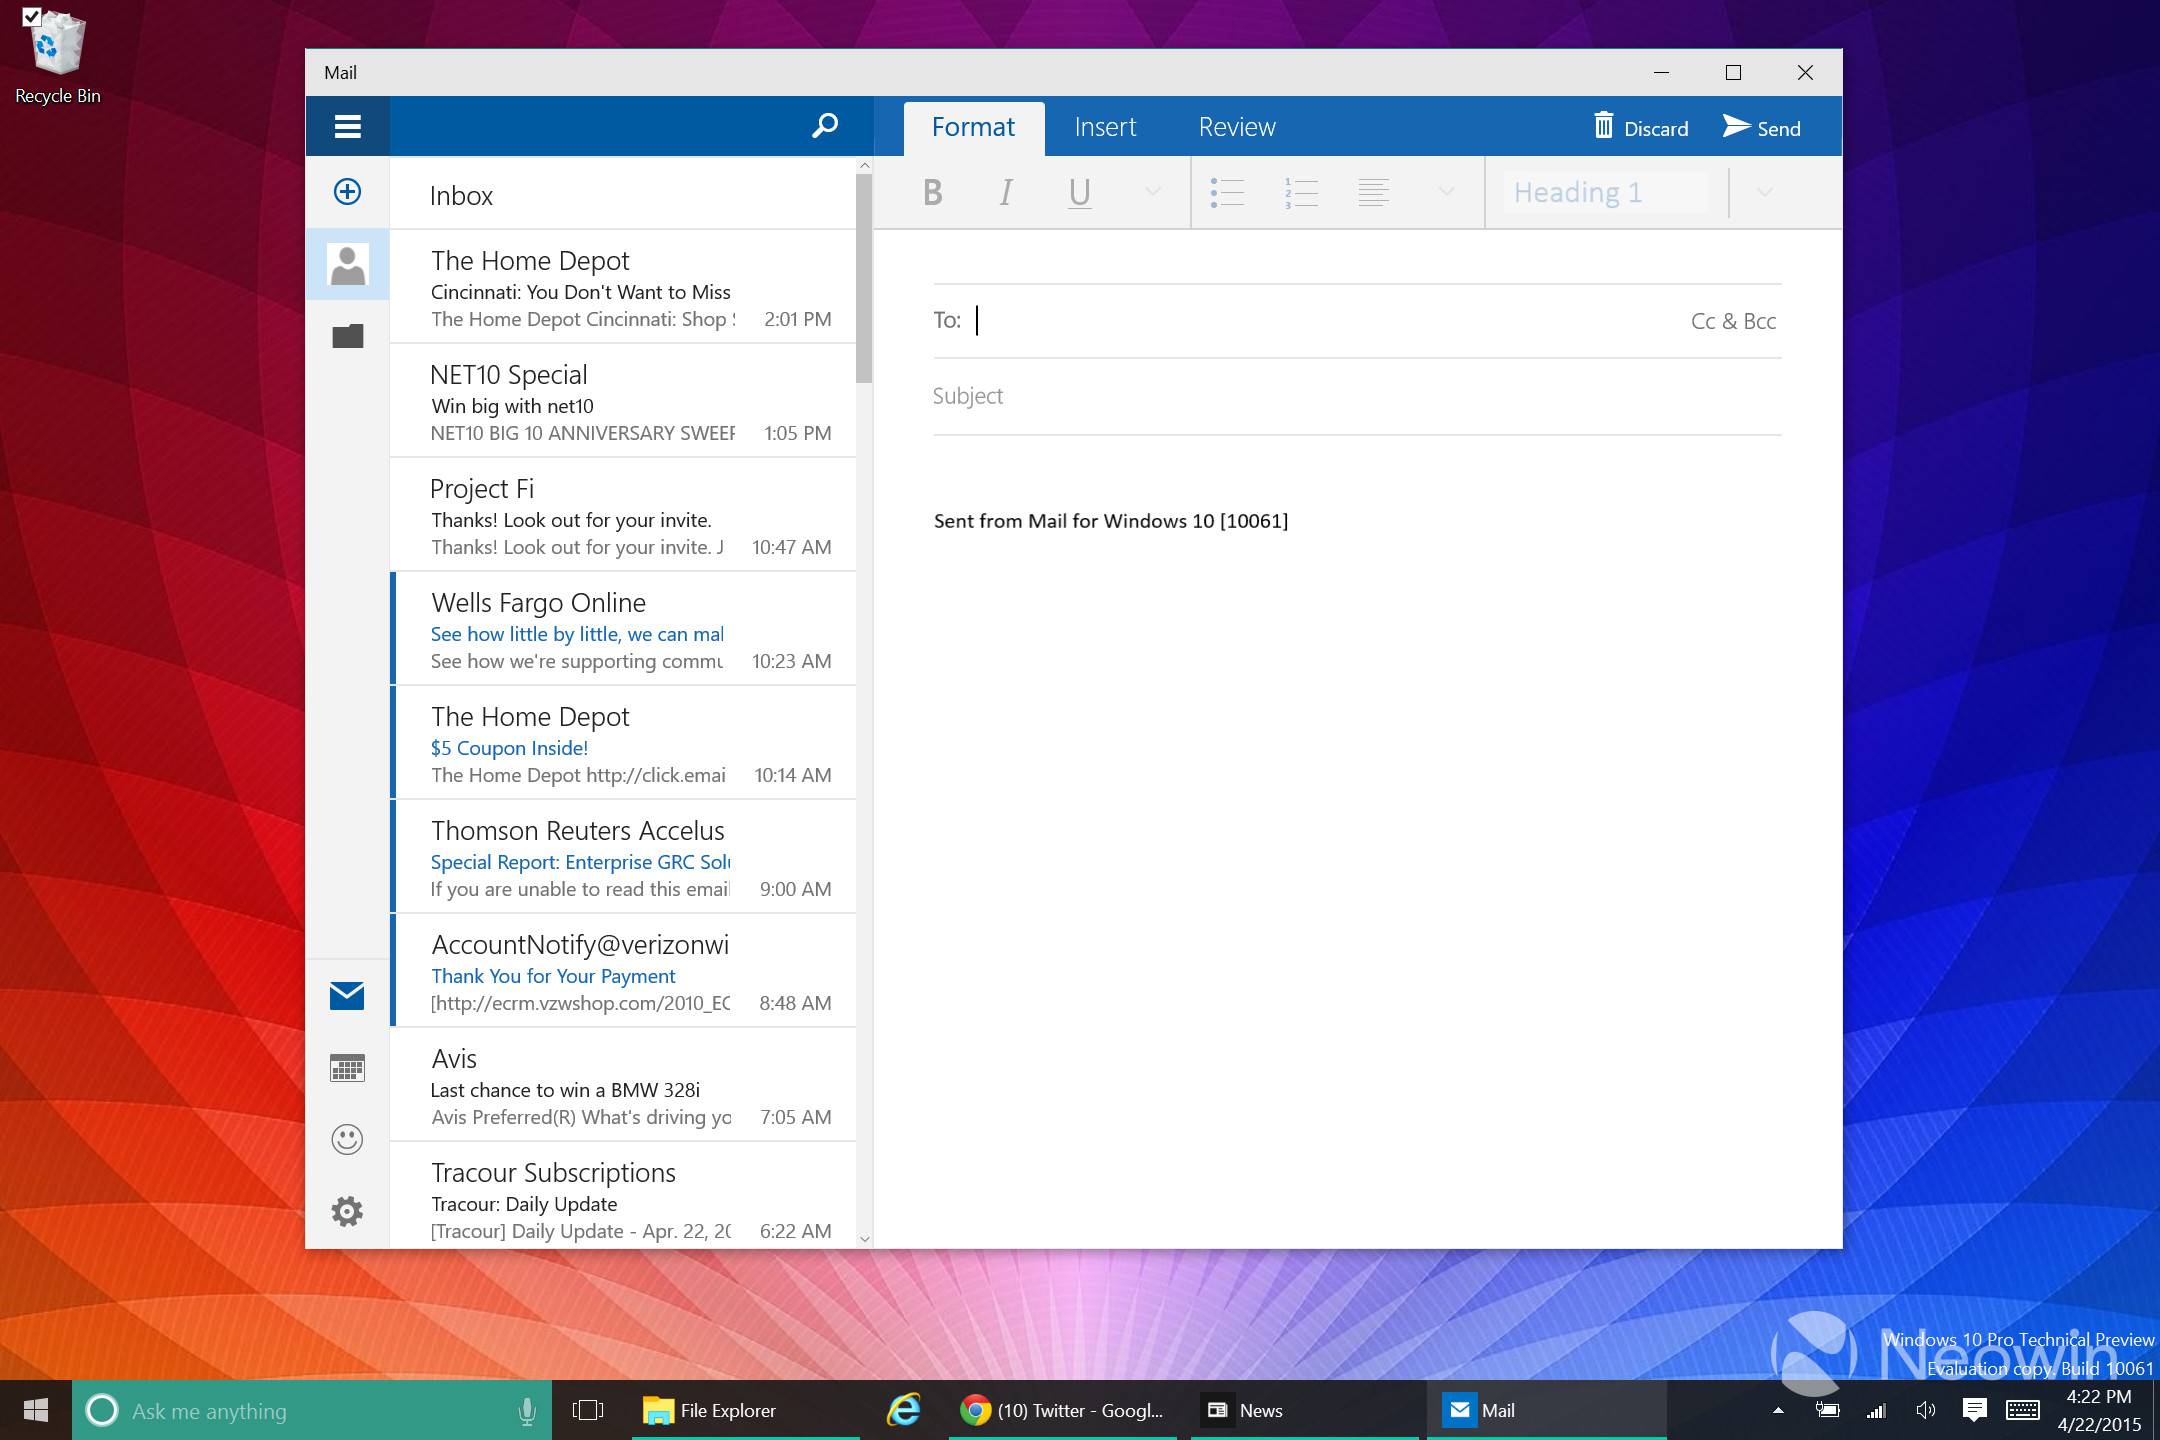
Task: Open the Thomson Reuters Accelus email
Action: (x=623, y=857)
